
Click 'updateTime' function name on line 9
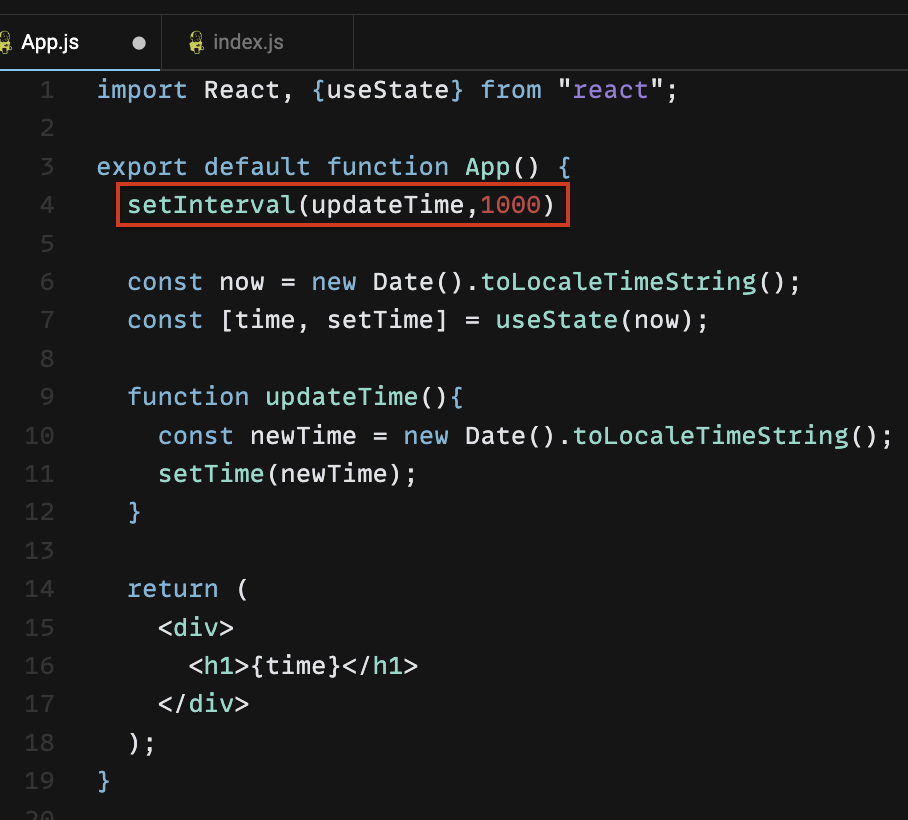[342, 397]
